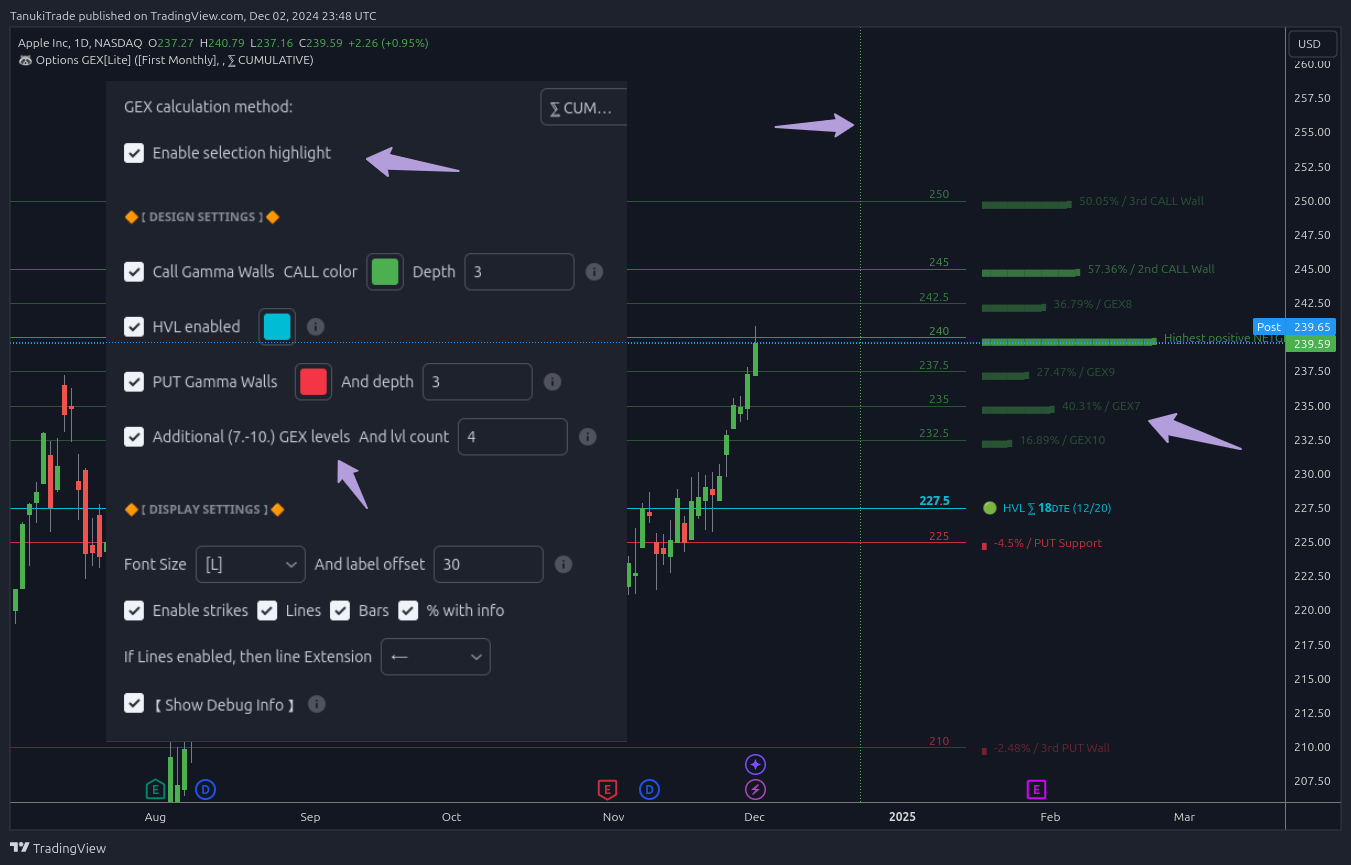Screen dimensions: 1351x865
Task: Click the green earnings E marker in August
Action: [155, 790]
